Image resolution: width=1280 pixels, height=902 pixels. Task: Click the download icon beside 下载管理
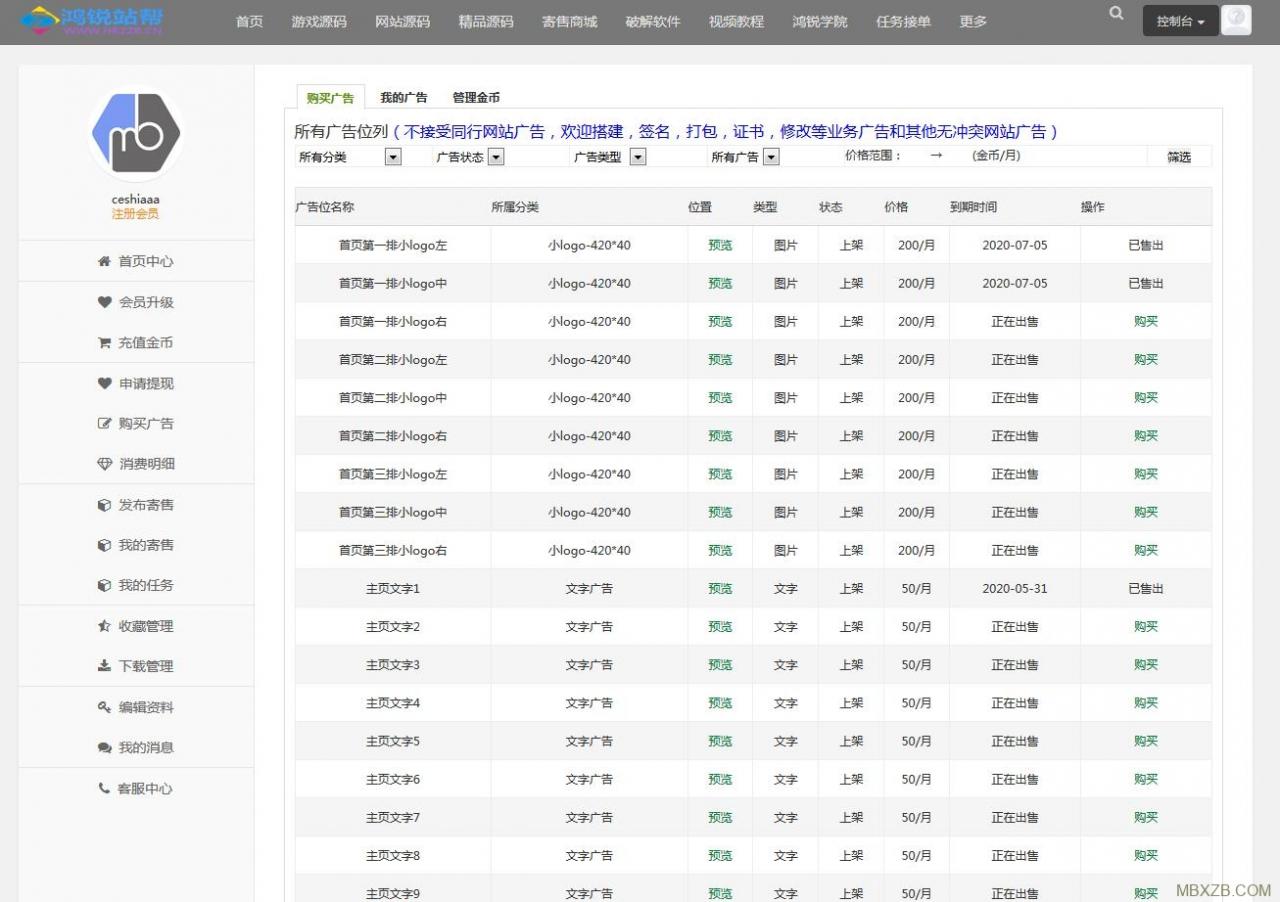pyautogui.click(x=104, y=666)
